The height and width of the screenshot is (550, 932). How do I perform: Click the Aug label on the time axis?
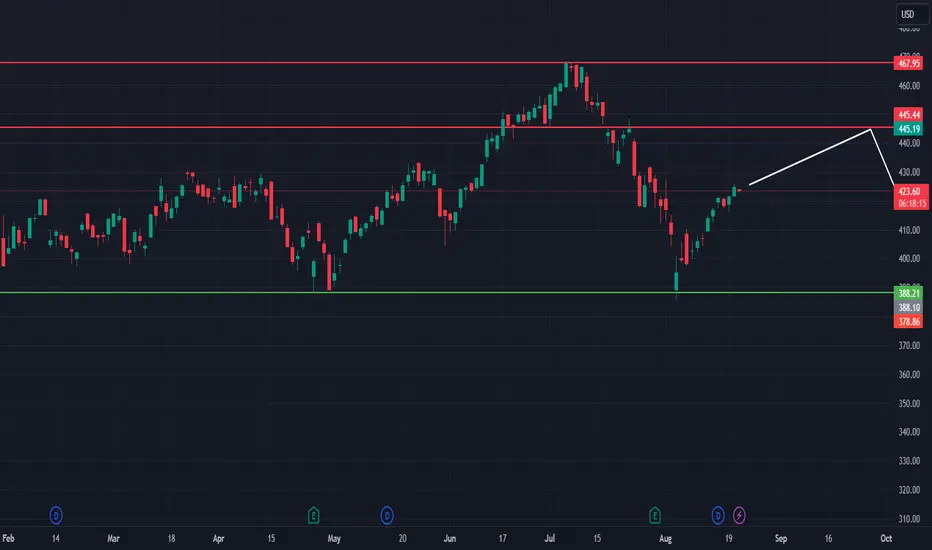(665, 538)
